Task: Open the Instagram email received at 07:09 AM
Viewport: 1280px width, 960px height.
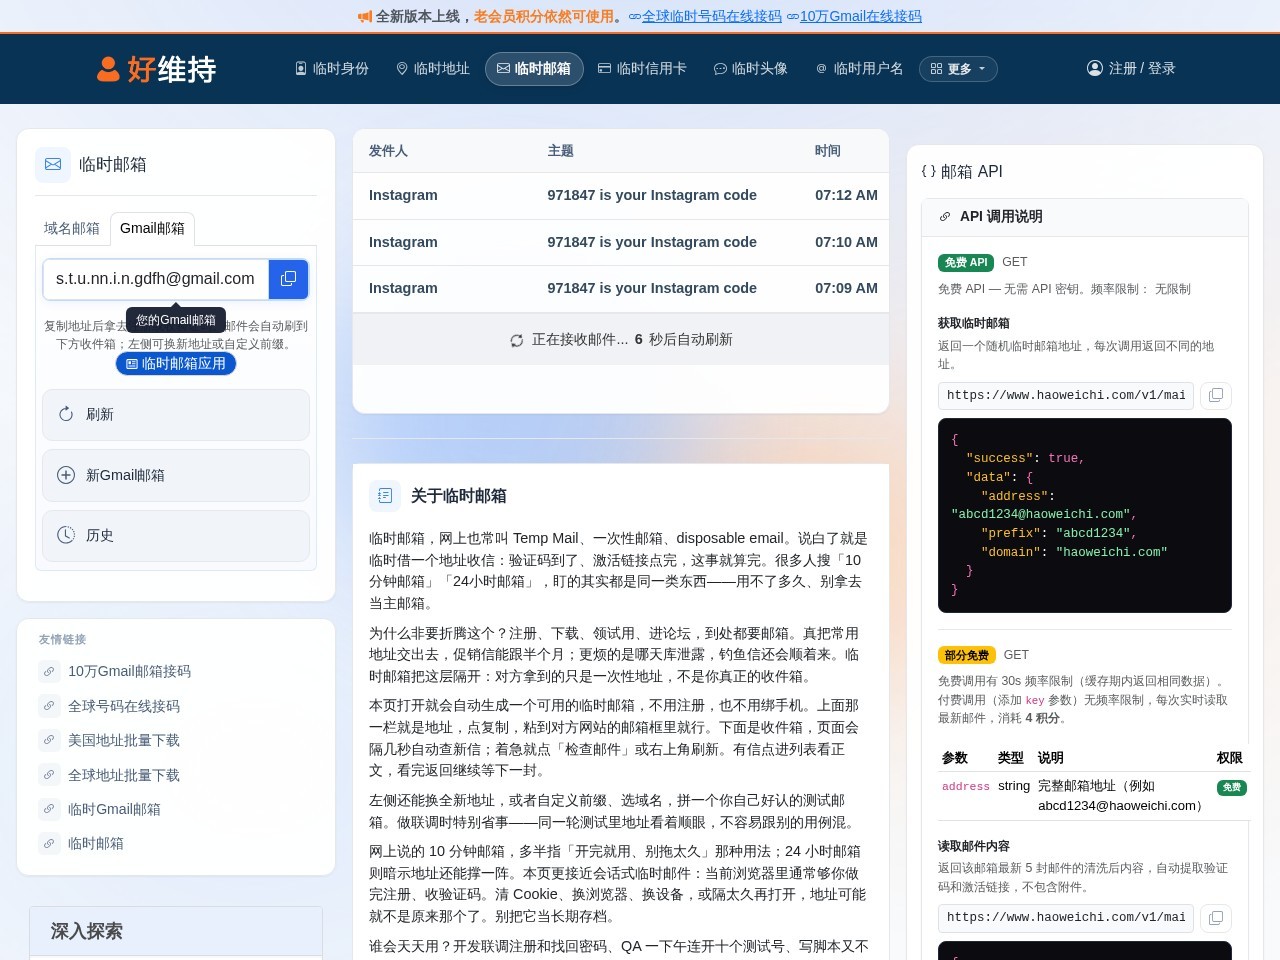Action: 621,288
